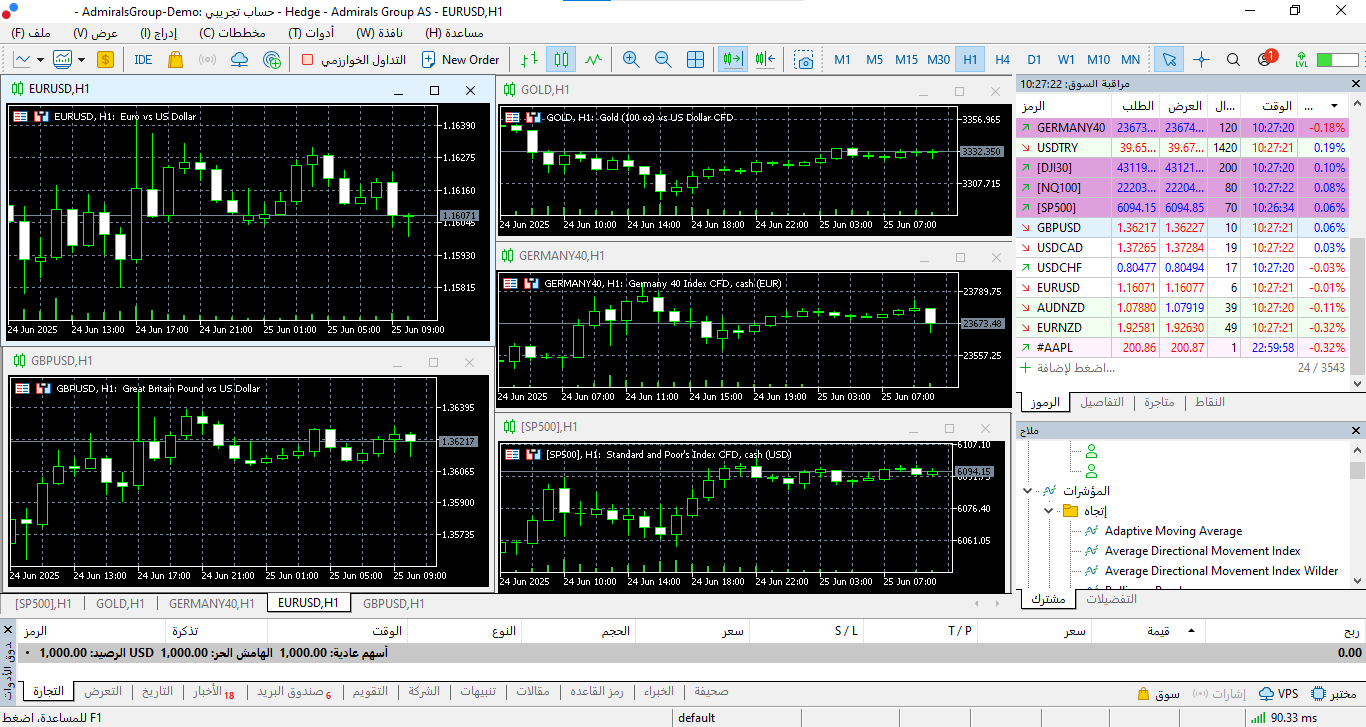Click the VPS button in Toolbox bar
The image size is (1366, 727).
point(1278,693)
